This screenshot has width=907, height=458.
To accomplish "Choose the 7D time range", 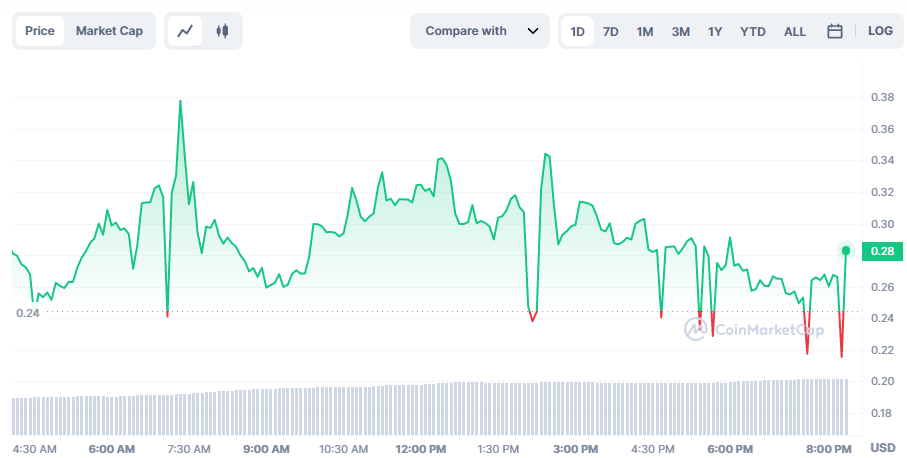I will (x=611, y=31).
